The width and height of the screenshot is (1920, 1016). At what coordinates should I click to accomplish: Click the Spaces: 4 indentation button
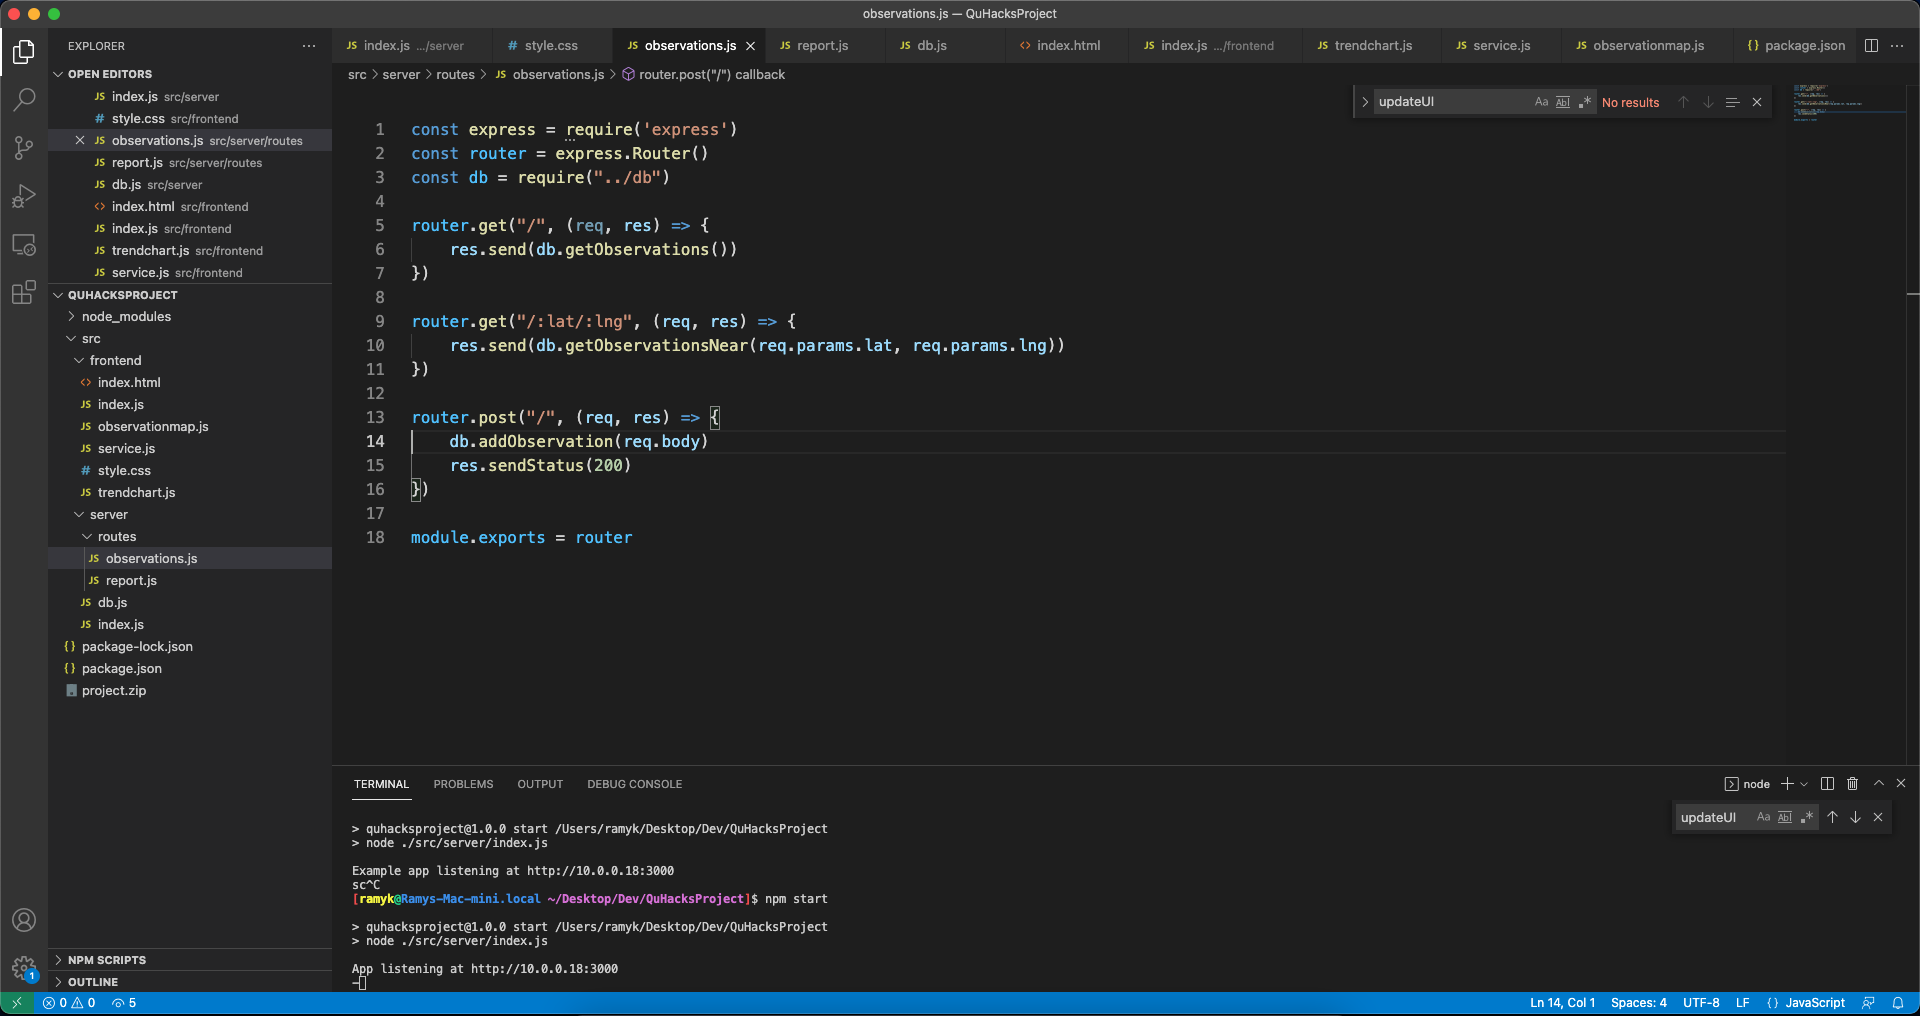(1638, 1003)
